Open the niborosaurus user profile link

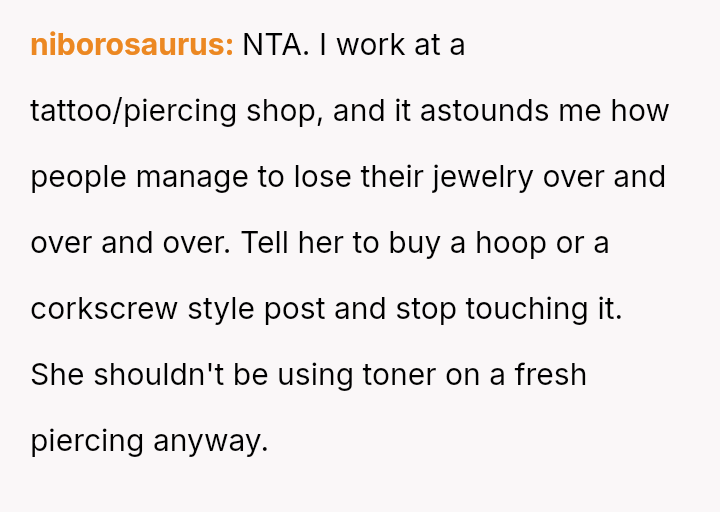tap(131, 45)
